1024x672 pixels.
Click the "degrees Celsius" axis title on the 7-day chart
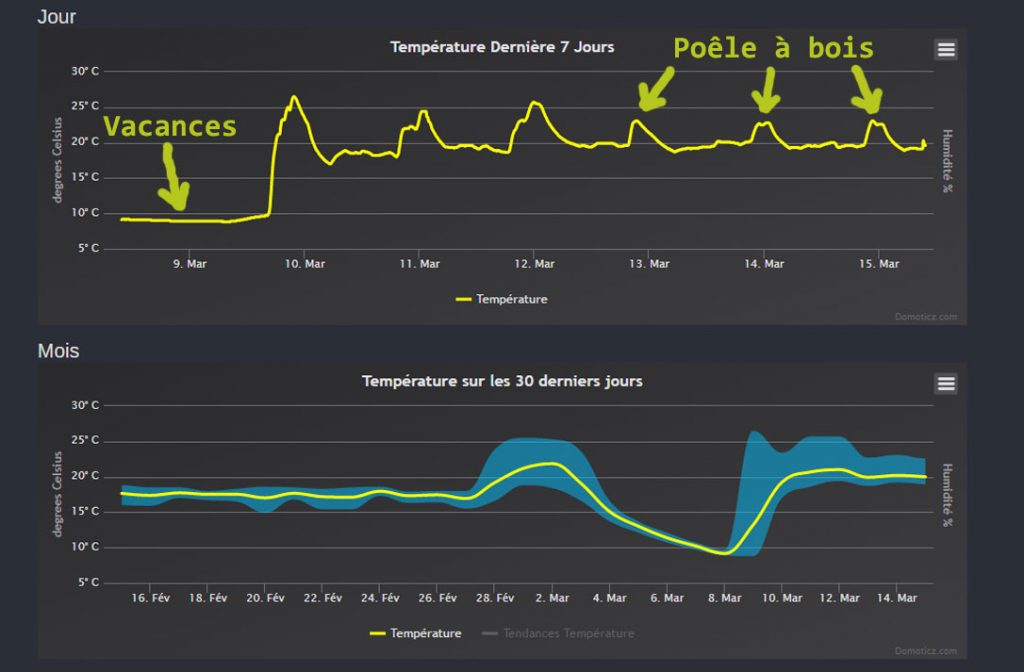pos(57,160)
